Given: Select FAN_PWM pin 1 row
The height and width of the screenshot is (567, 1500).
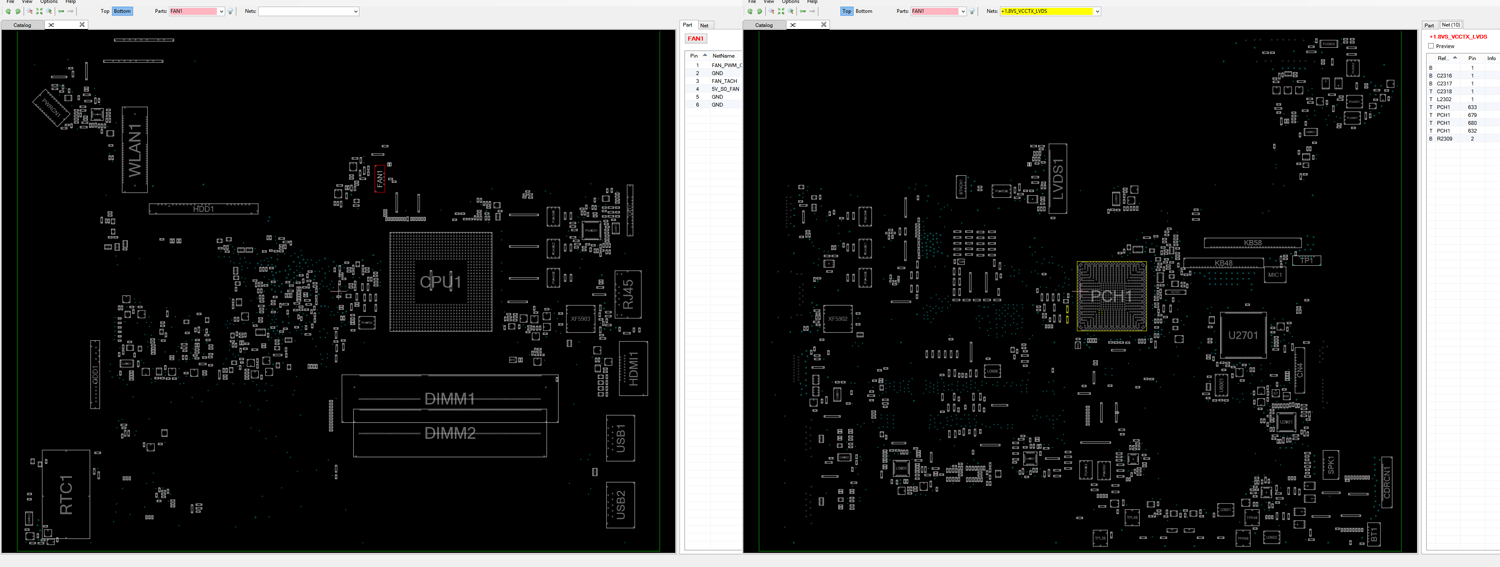Looking at the screenshot, I should click(714, 65).
